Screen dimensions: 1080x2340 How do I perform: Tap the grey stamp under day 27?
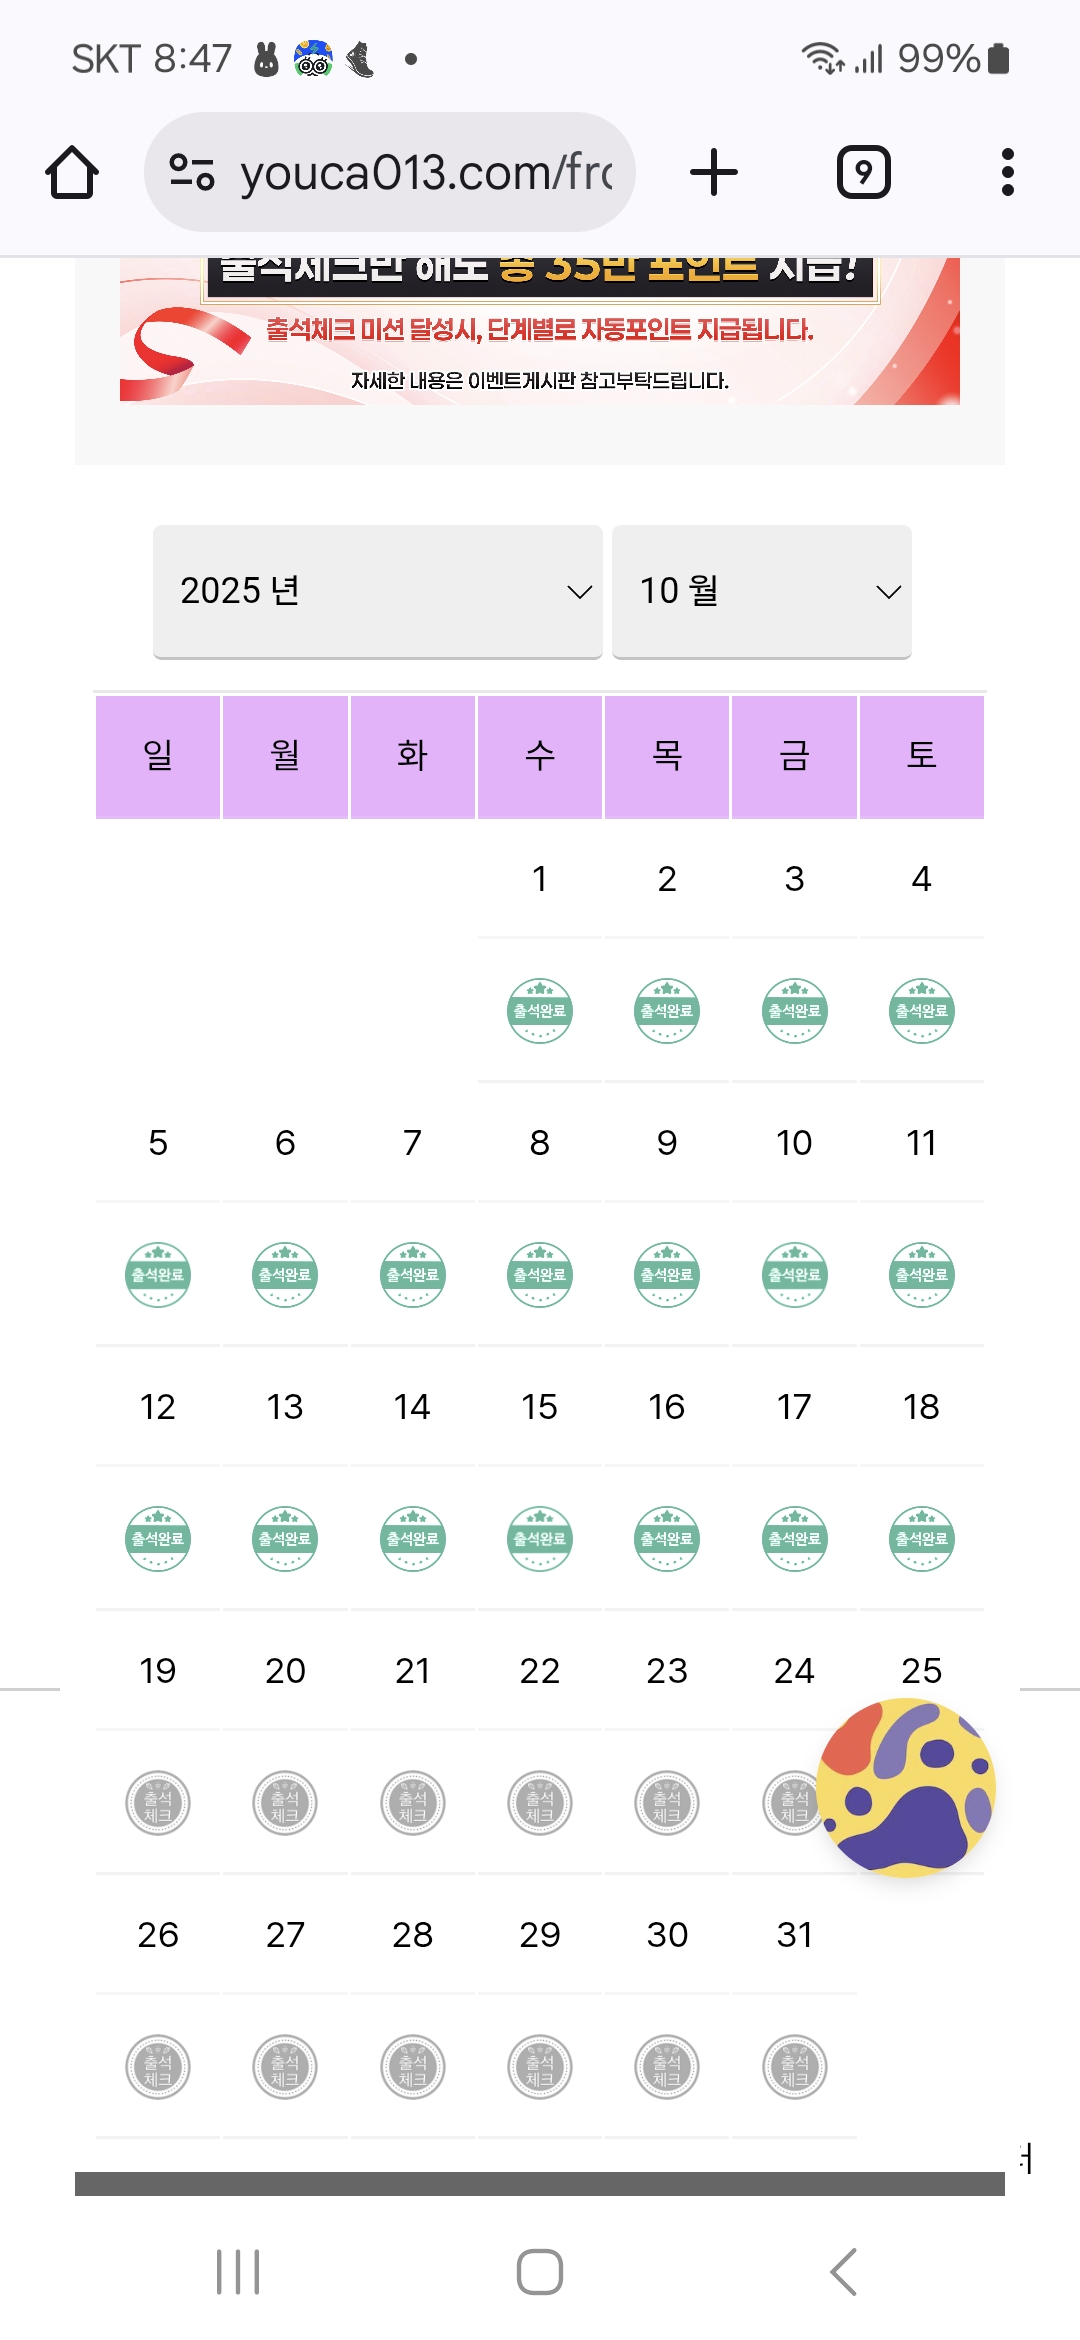click(x=285, y=2067)
